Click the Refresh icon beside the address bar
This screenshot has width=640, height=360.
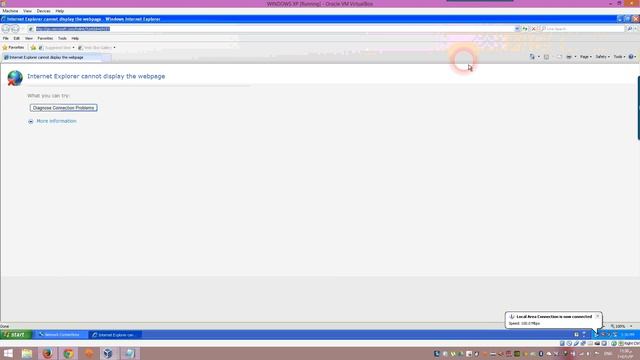525,29
